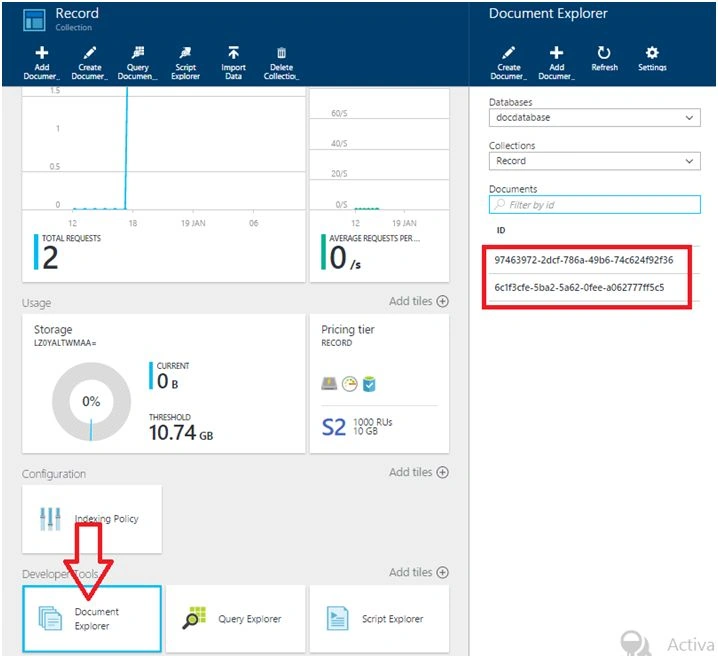Click the Current 0 B storage value
718x658 pixels.
point(168,381)
